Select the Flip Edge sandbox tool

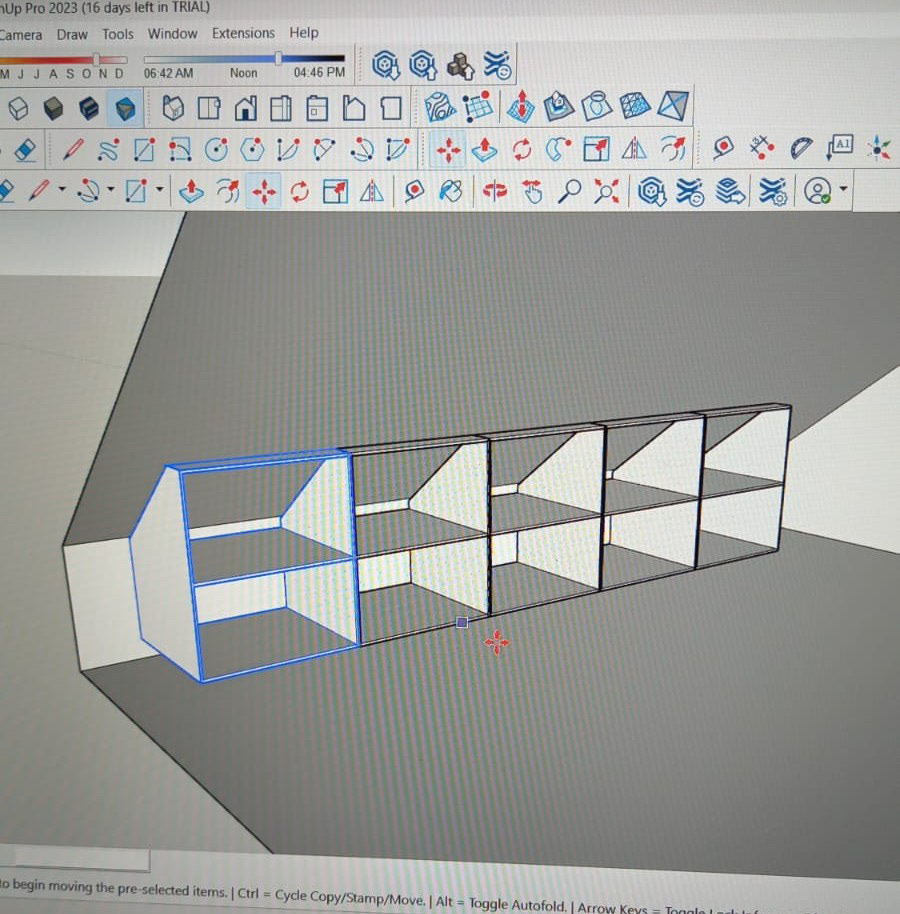coord(673,106)
